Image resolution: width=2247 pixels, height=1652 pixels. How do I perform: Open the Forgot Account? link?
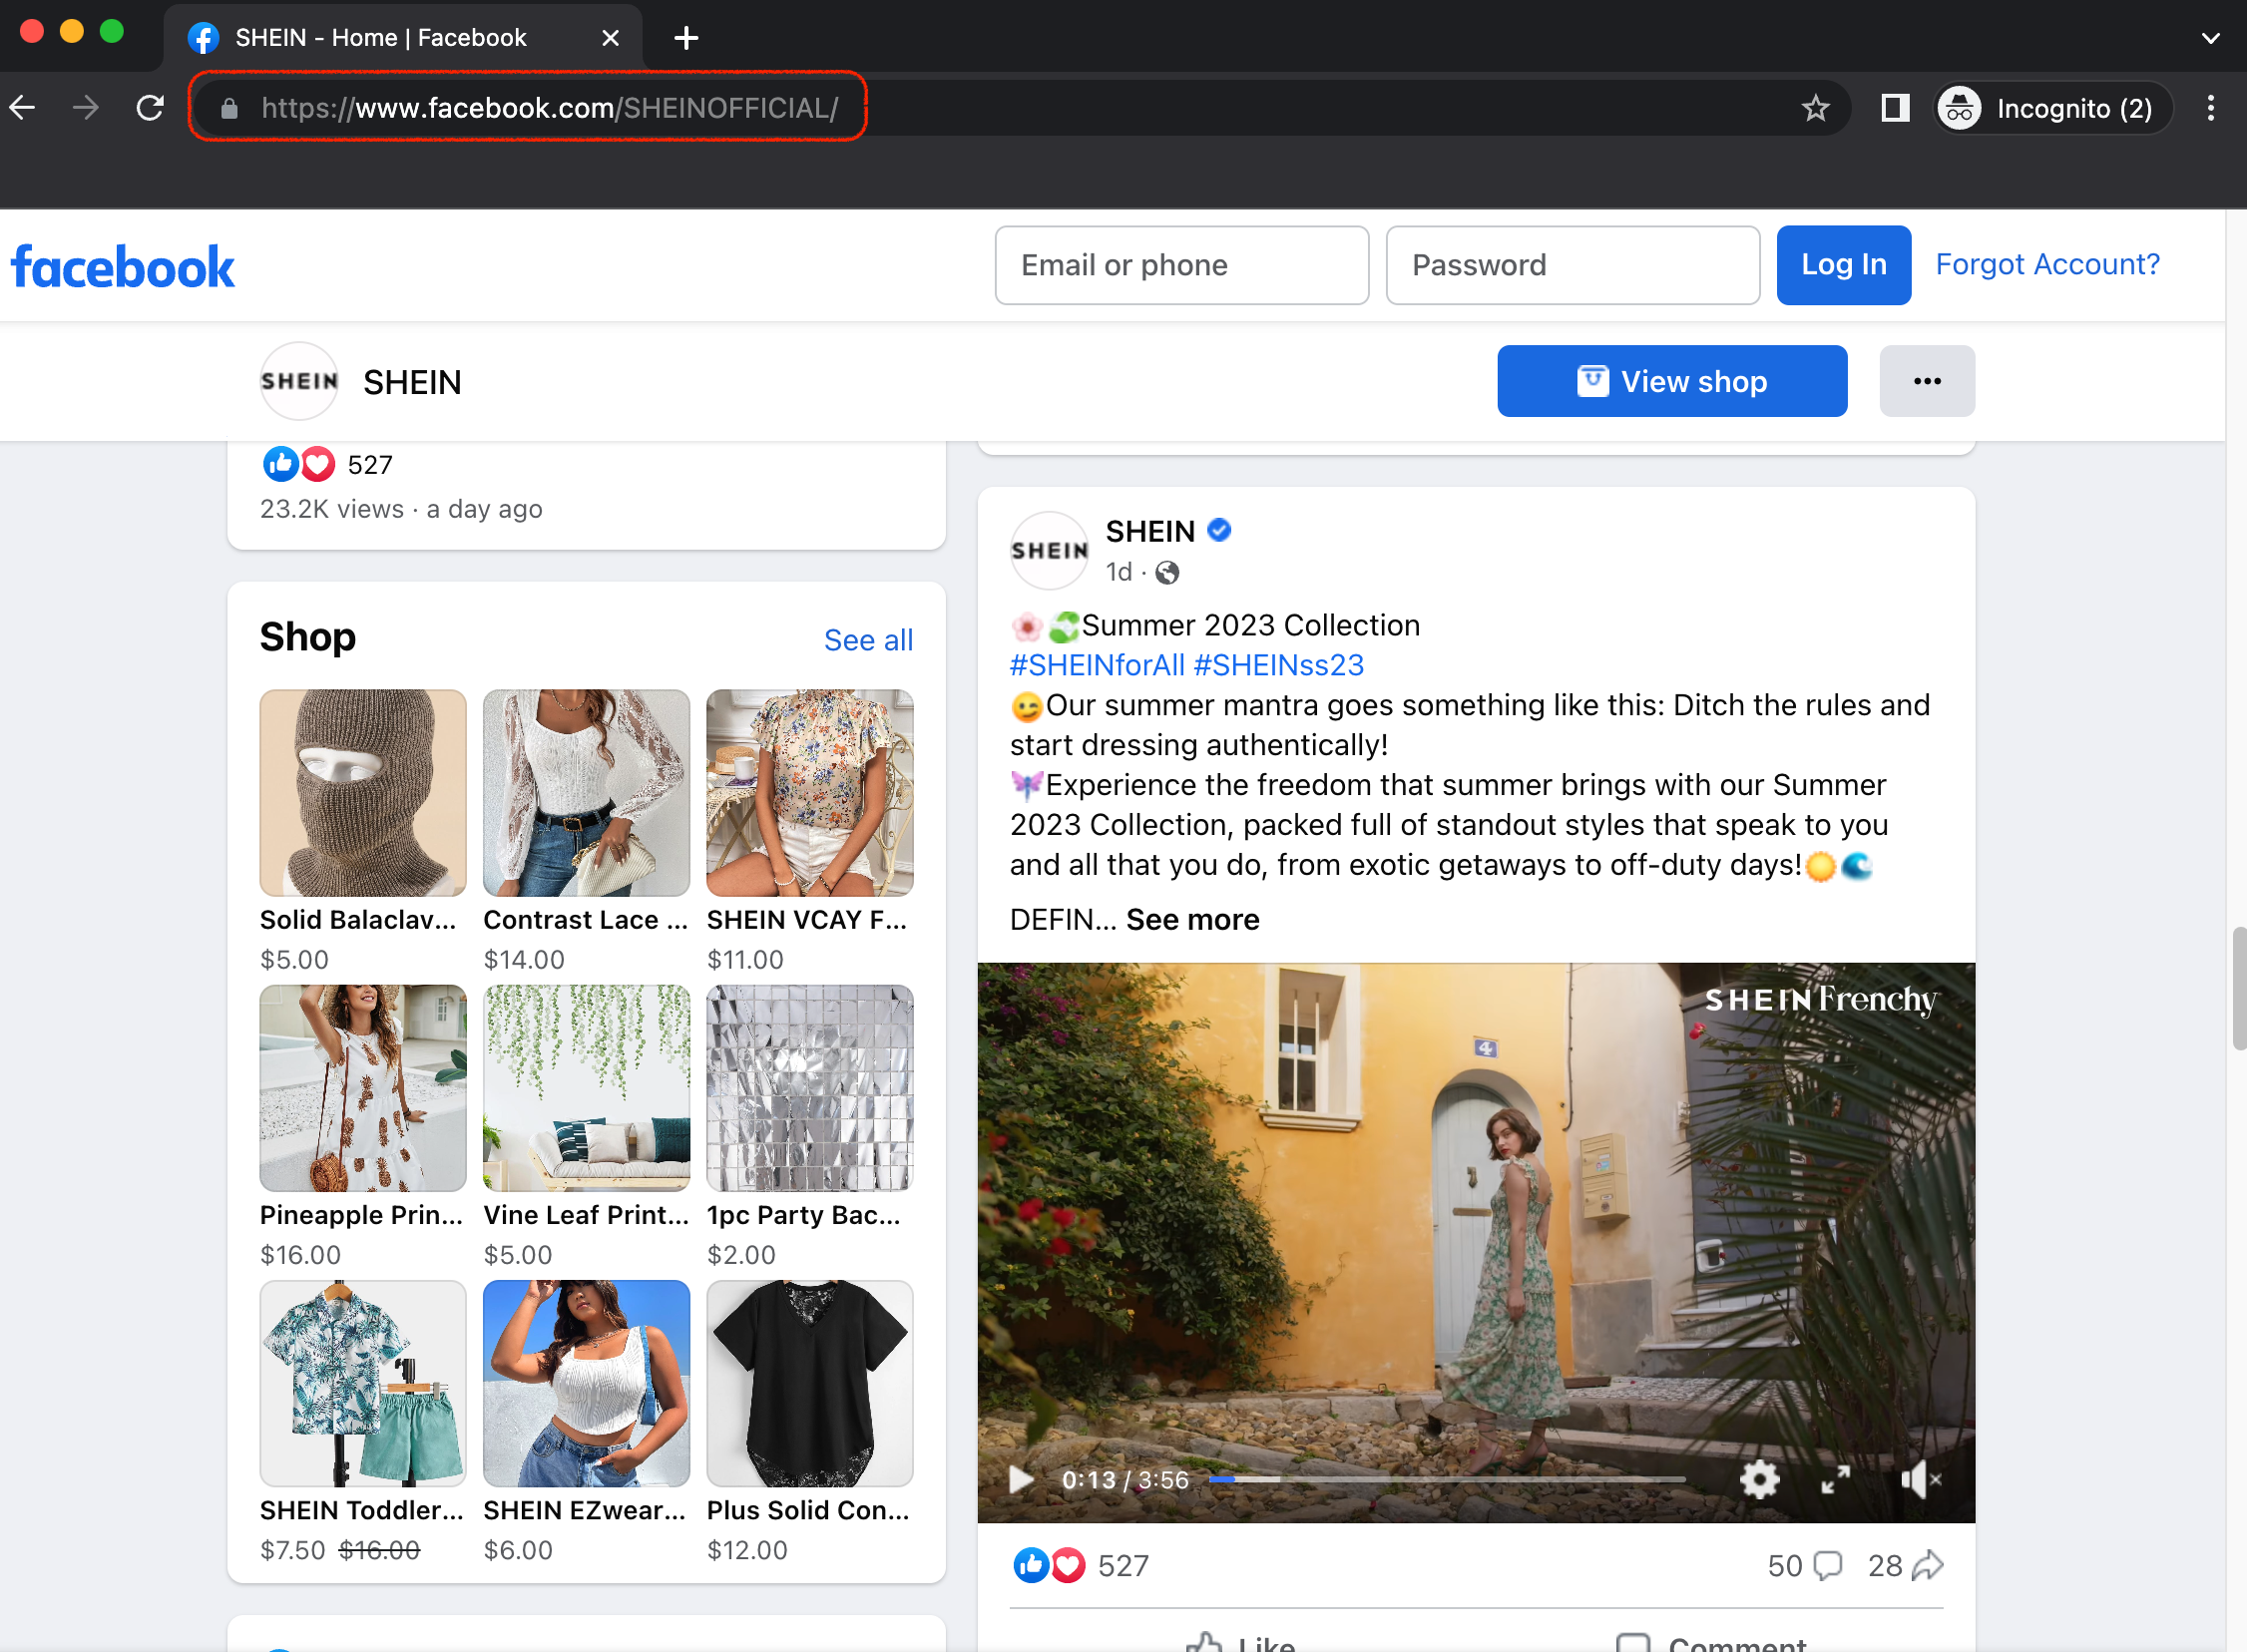click(x=2047, y=264)
